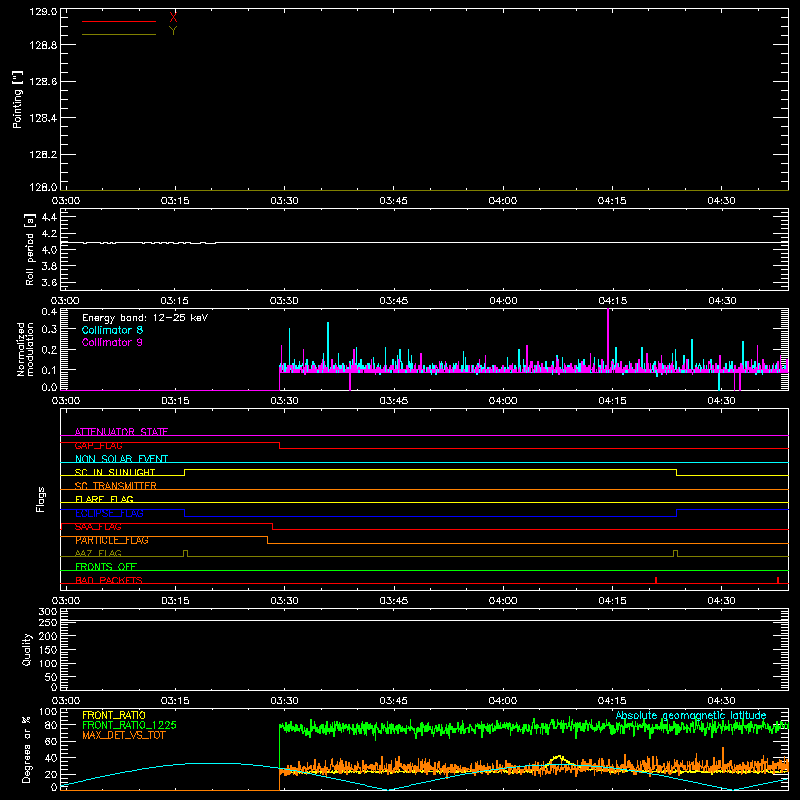Select the NON_SOLAR_EVENT flag label

[121, 459]
